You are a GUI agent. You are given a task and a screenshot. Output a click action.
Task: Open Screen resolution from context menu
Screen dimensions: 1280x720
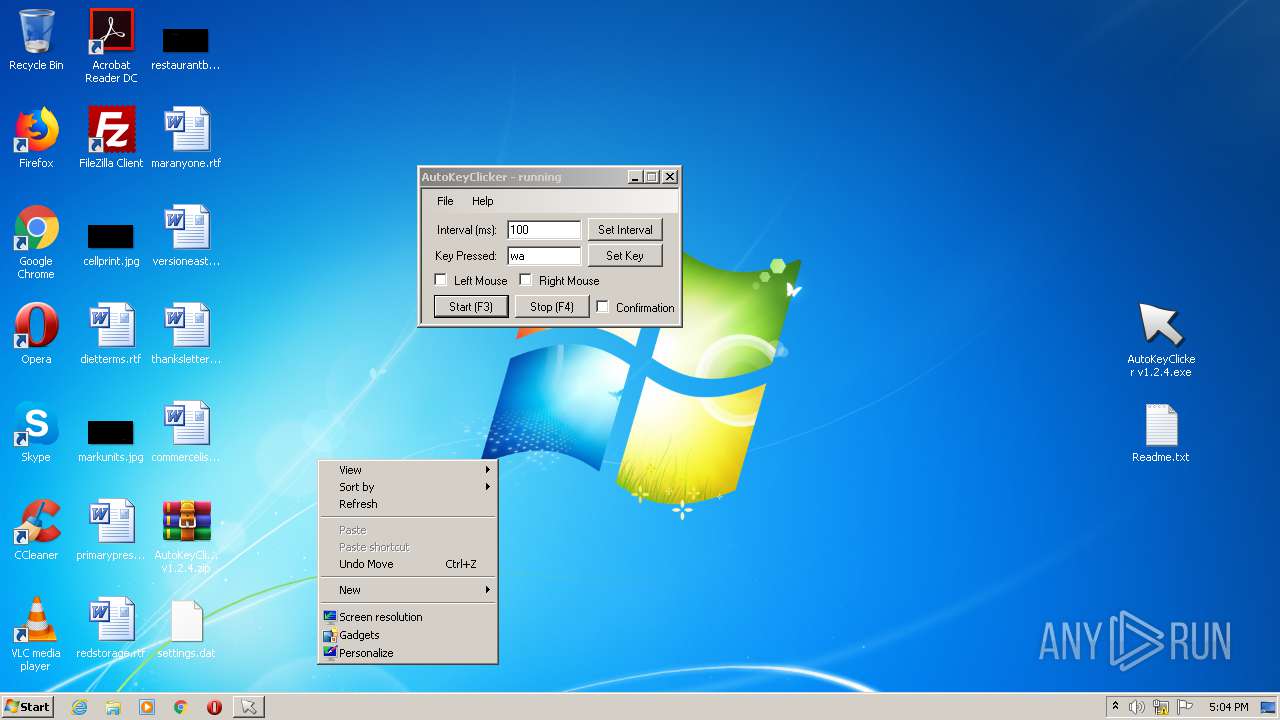pyautogui.click(x=408, y=617)
